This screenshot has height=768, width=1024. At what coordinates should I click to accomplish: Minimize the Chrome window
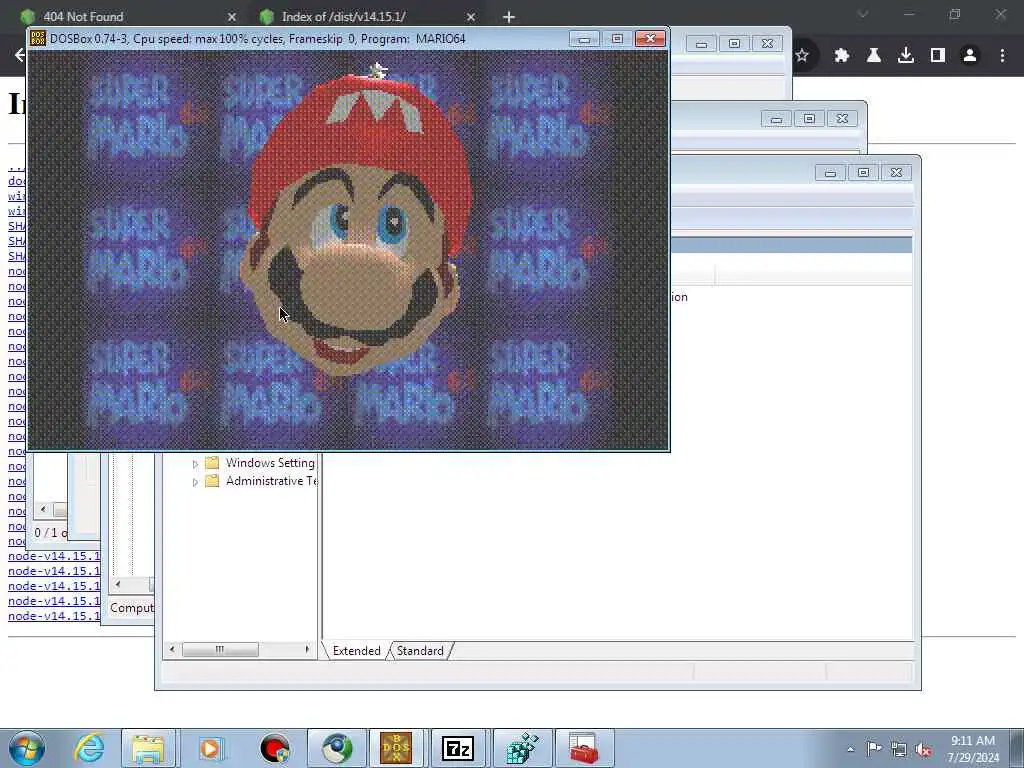[909, 14]
